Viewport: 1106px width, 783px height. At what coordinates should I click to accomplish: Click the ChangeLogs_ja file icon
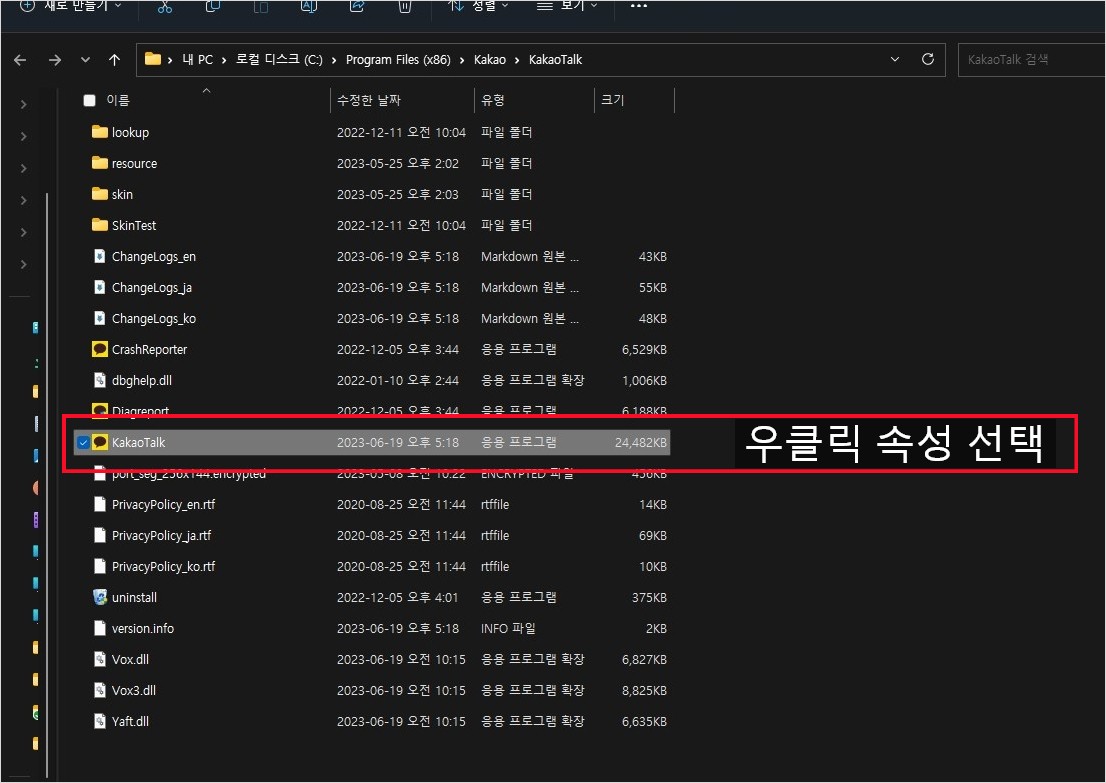pos(99,287)
